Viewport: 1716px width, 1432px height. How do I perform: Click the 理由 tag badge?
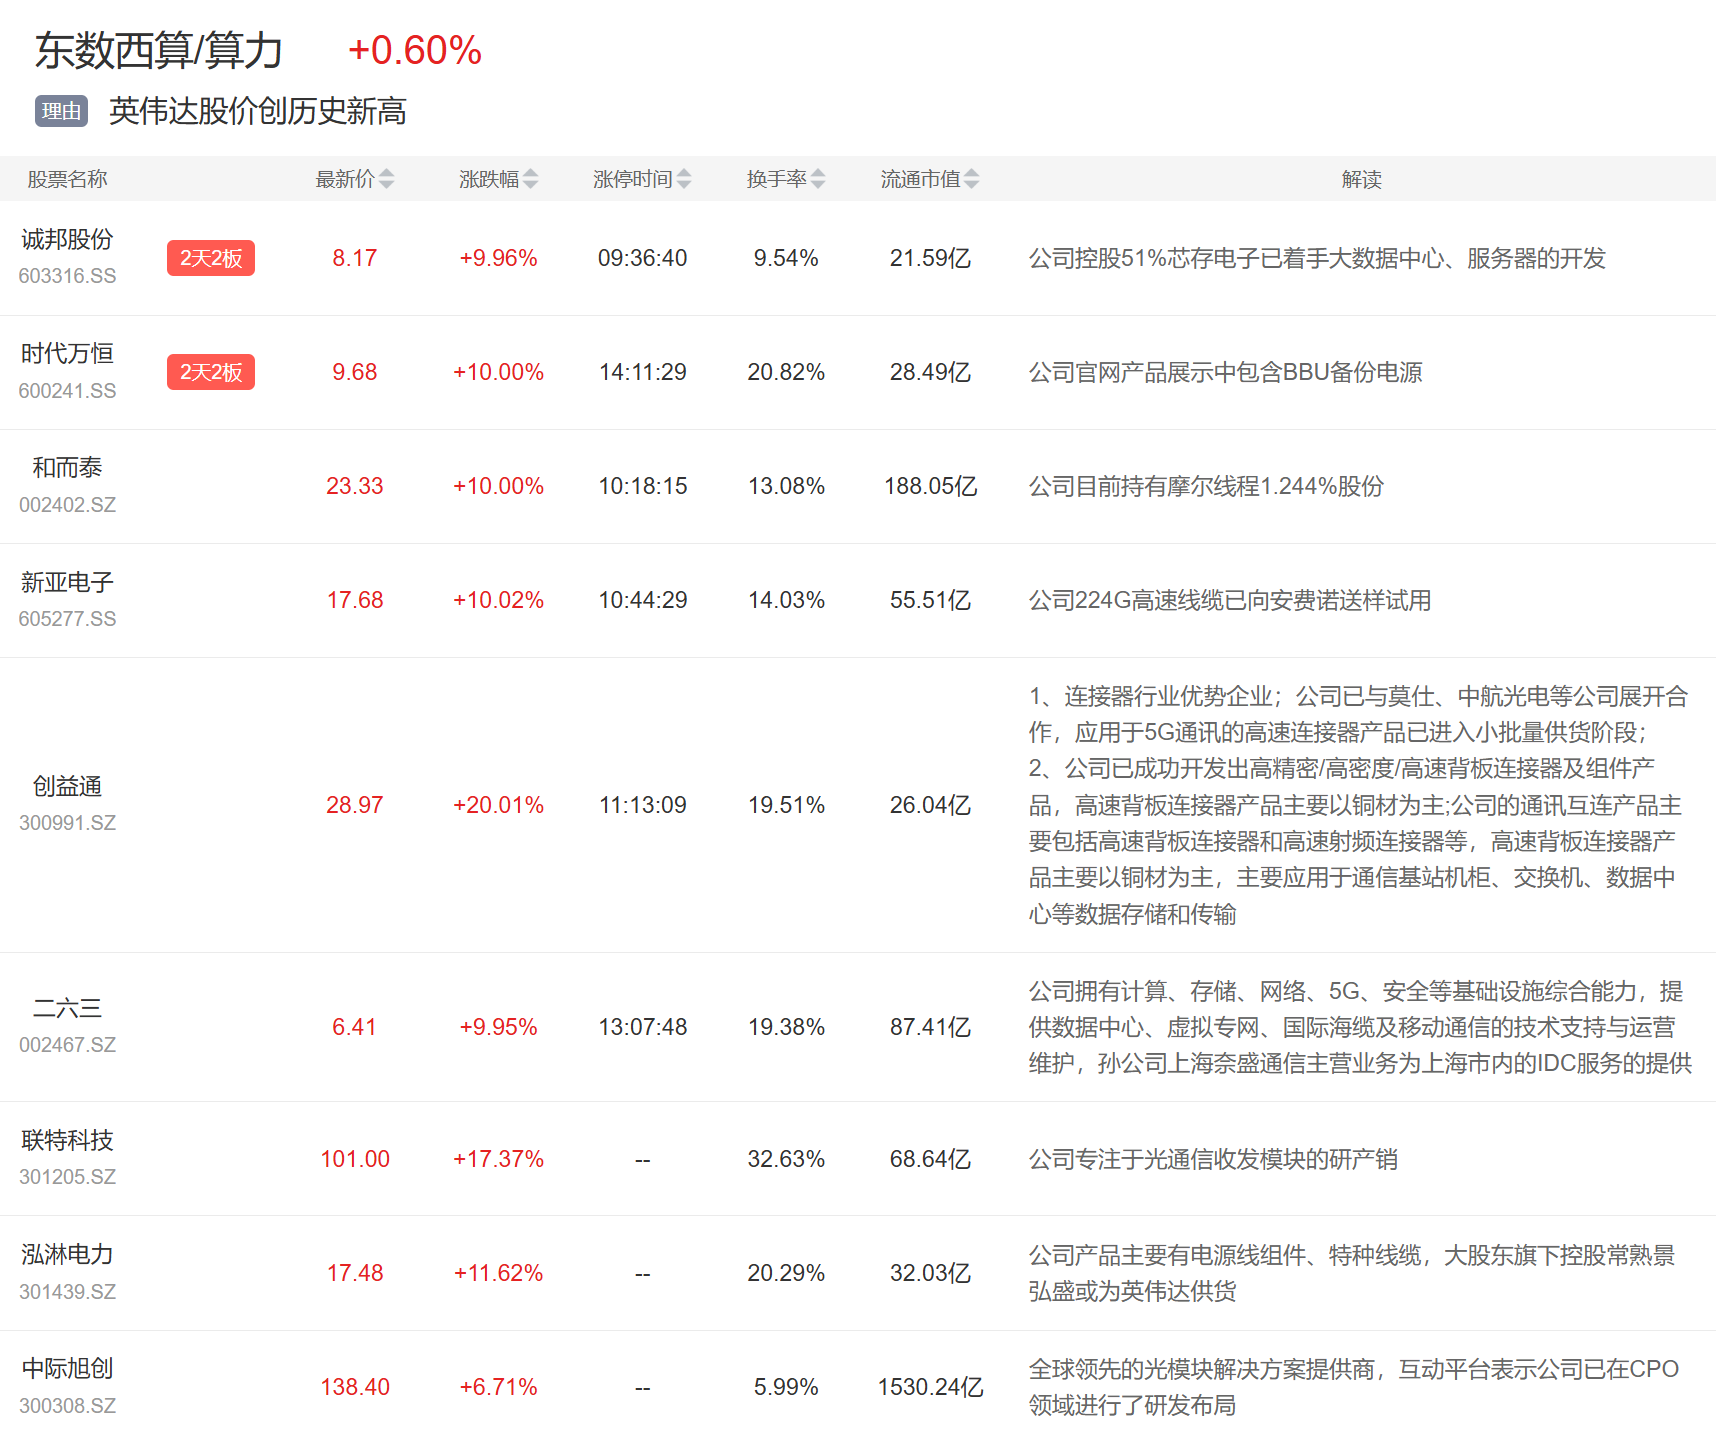point(61,111)
